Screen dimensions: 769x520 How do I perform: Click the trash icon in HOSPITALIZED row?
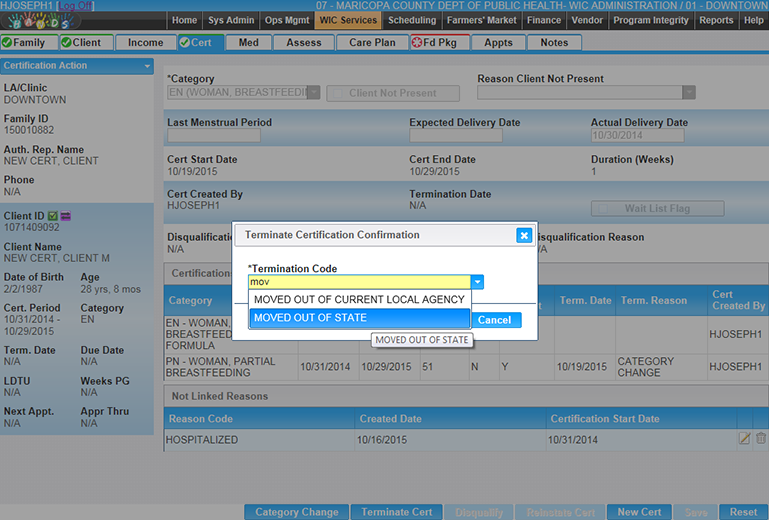[x=761, y=438]
